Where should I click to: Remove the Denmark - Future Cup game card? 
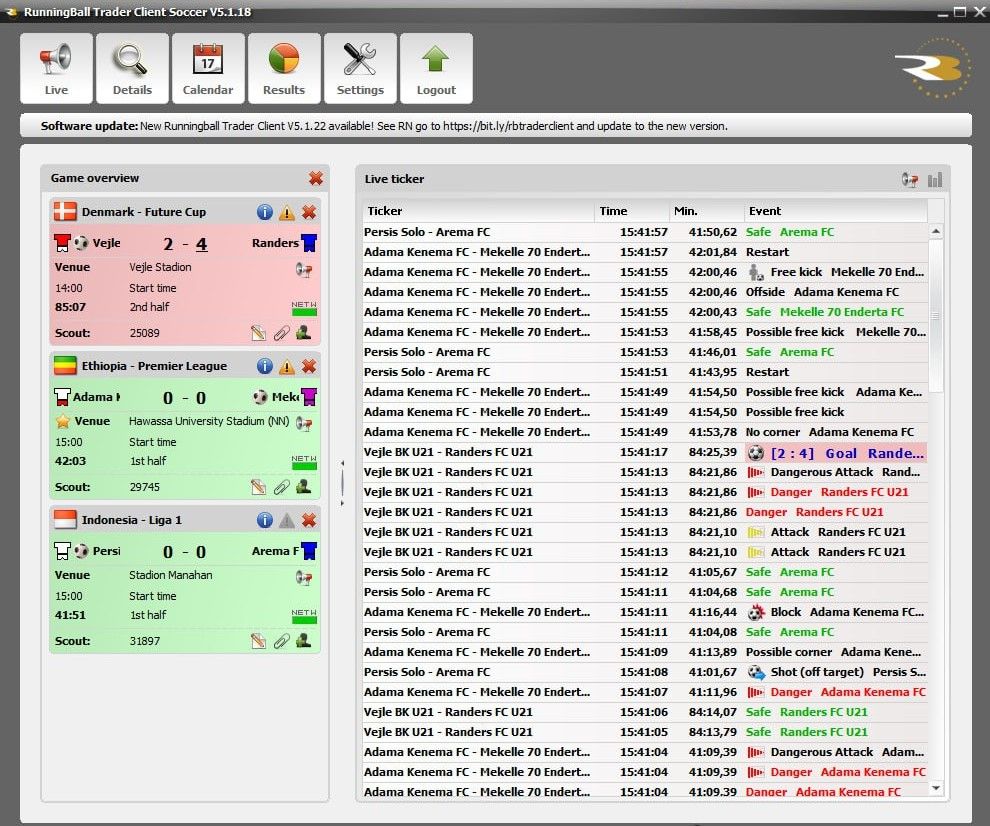(309, 212)
